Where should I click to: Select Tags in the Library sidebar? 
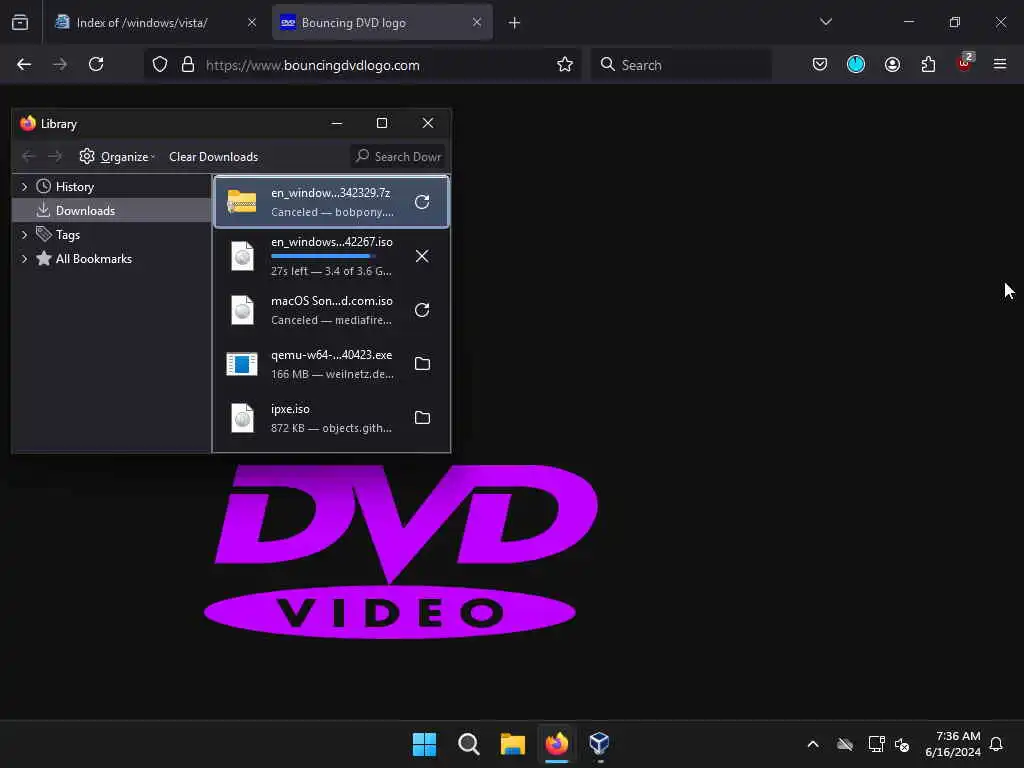tap(67, 234)
